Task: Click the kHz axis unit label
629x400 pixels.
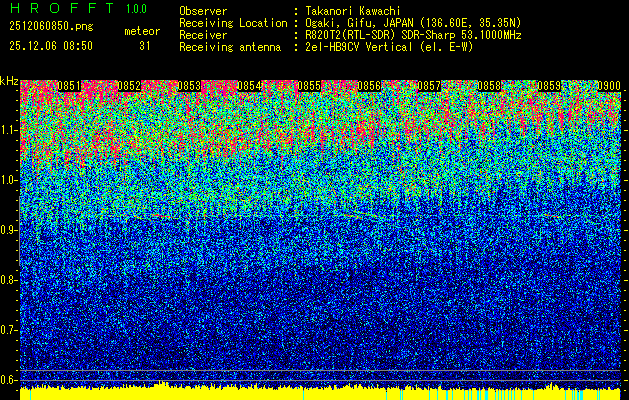Action: (10, 81)
